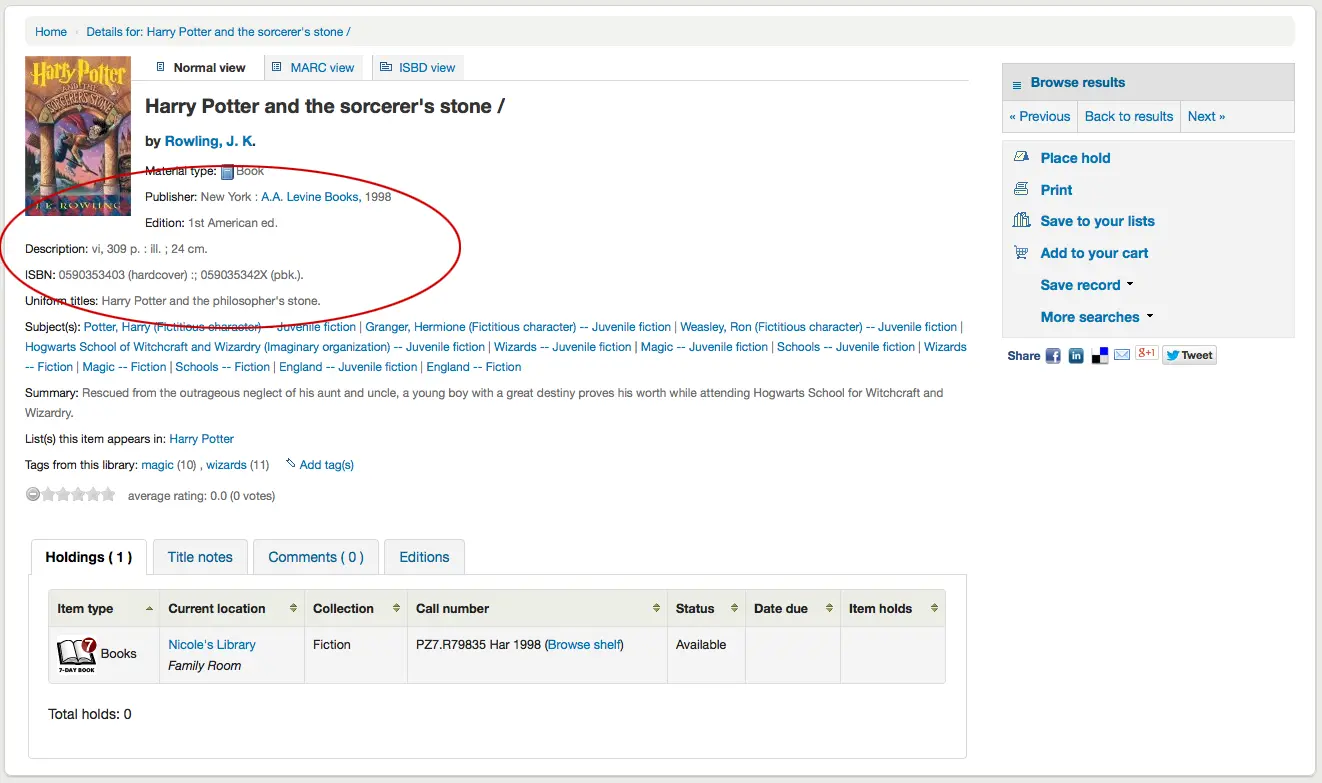Open the magic tag link
The height and width of the screenshot is (783, 1322).
tap(157, 465)
